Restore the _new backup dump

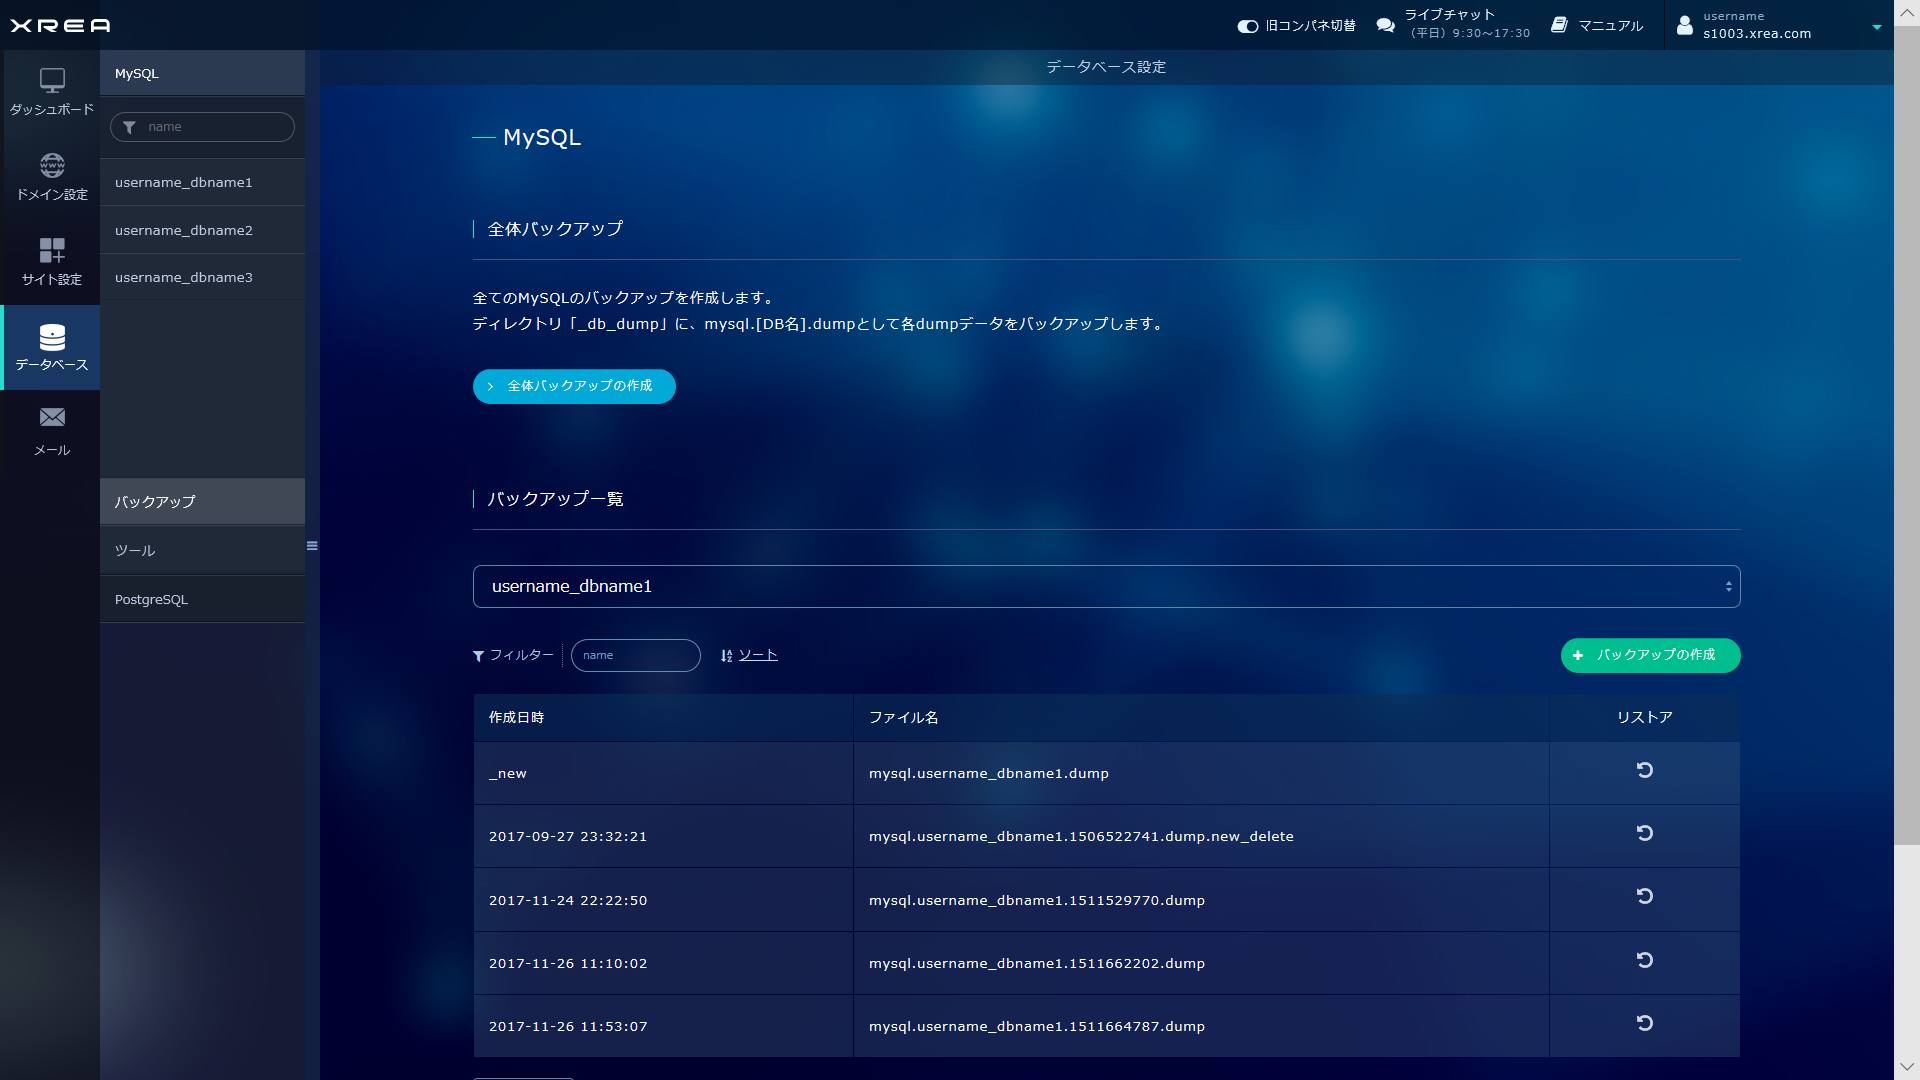point(1644,770)
